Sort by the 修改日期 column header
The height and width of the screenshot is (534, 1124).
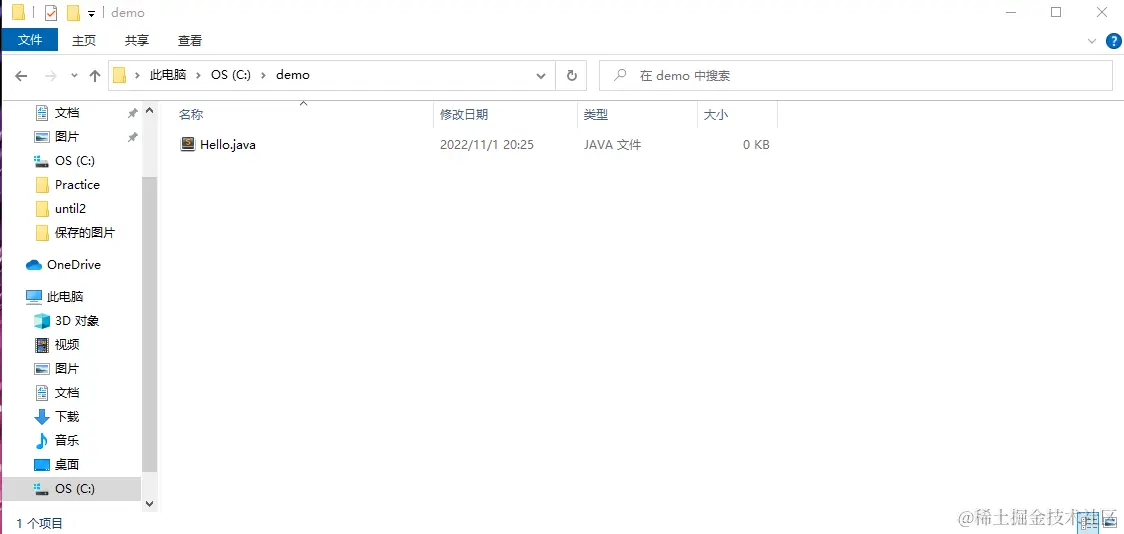point(464,115)
